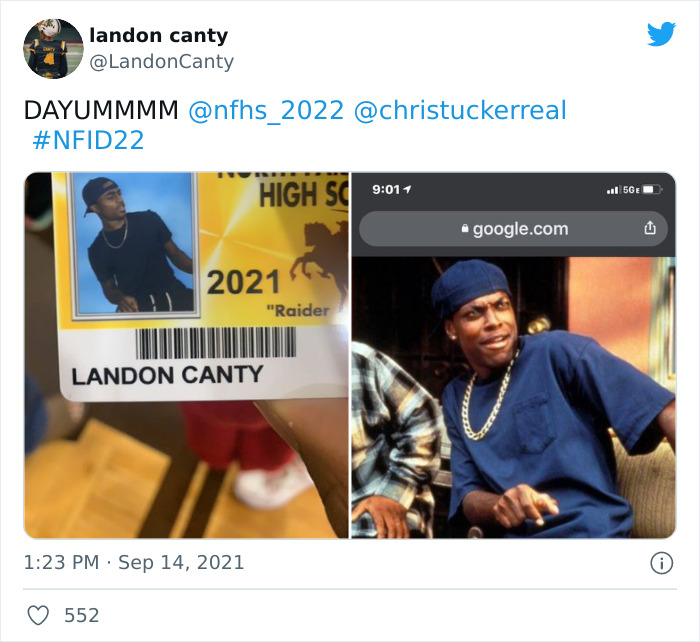Follow the #NFID22 hashtag

[x=88, y=140]
